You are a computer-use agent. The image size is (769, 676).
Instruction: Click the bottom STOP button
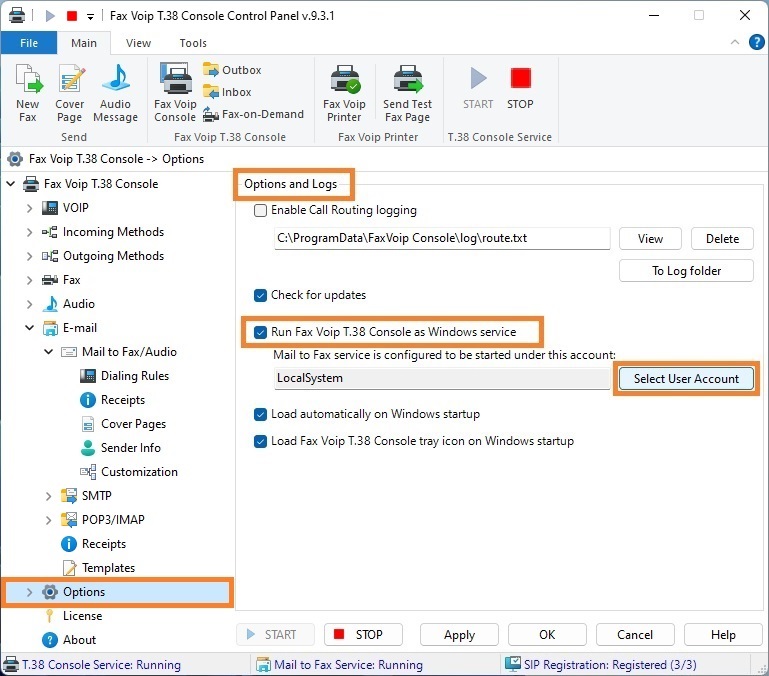tap(363, 635)
